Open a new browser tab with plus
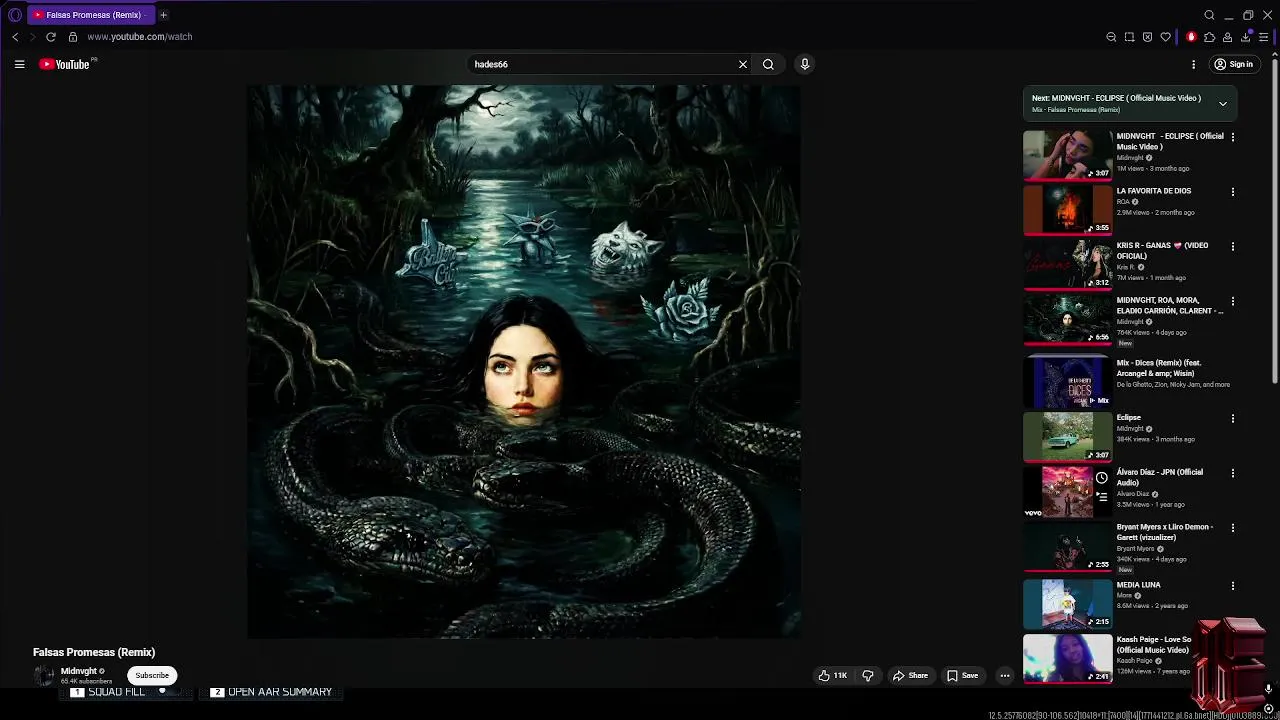1280x720 pixels. pyautogui.click(x=163, y=15)
